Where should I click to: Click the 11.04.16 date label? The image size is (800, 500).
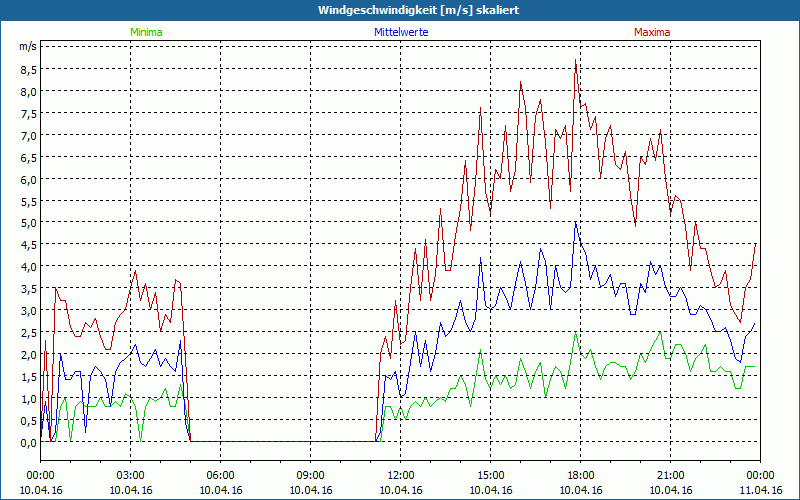760,490
